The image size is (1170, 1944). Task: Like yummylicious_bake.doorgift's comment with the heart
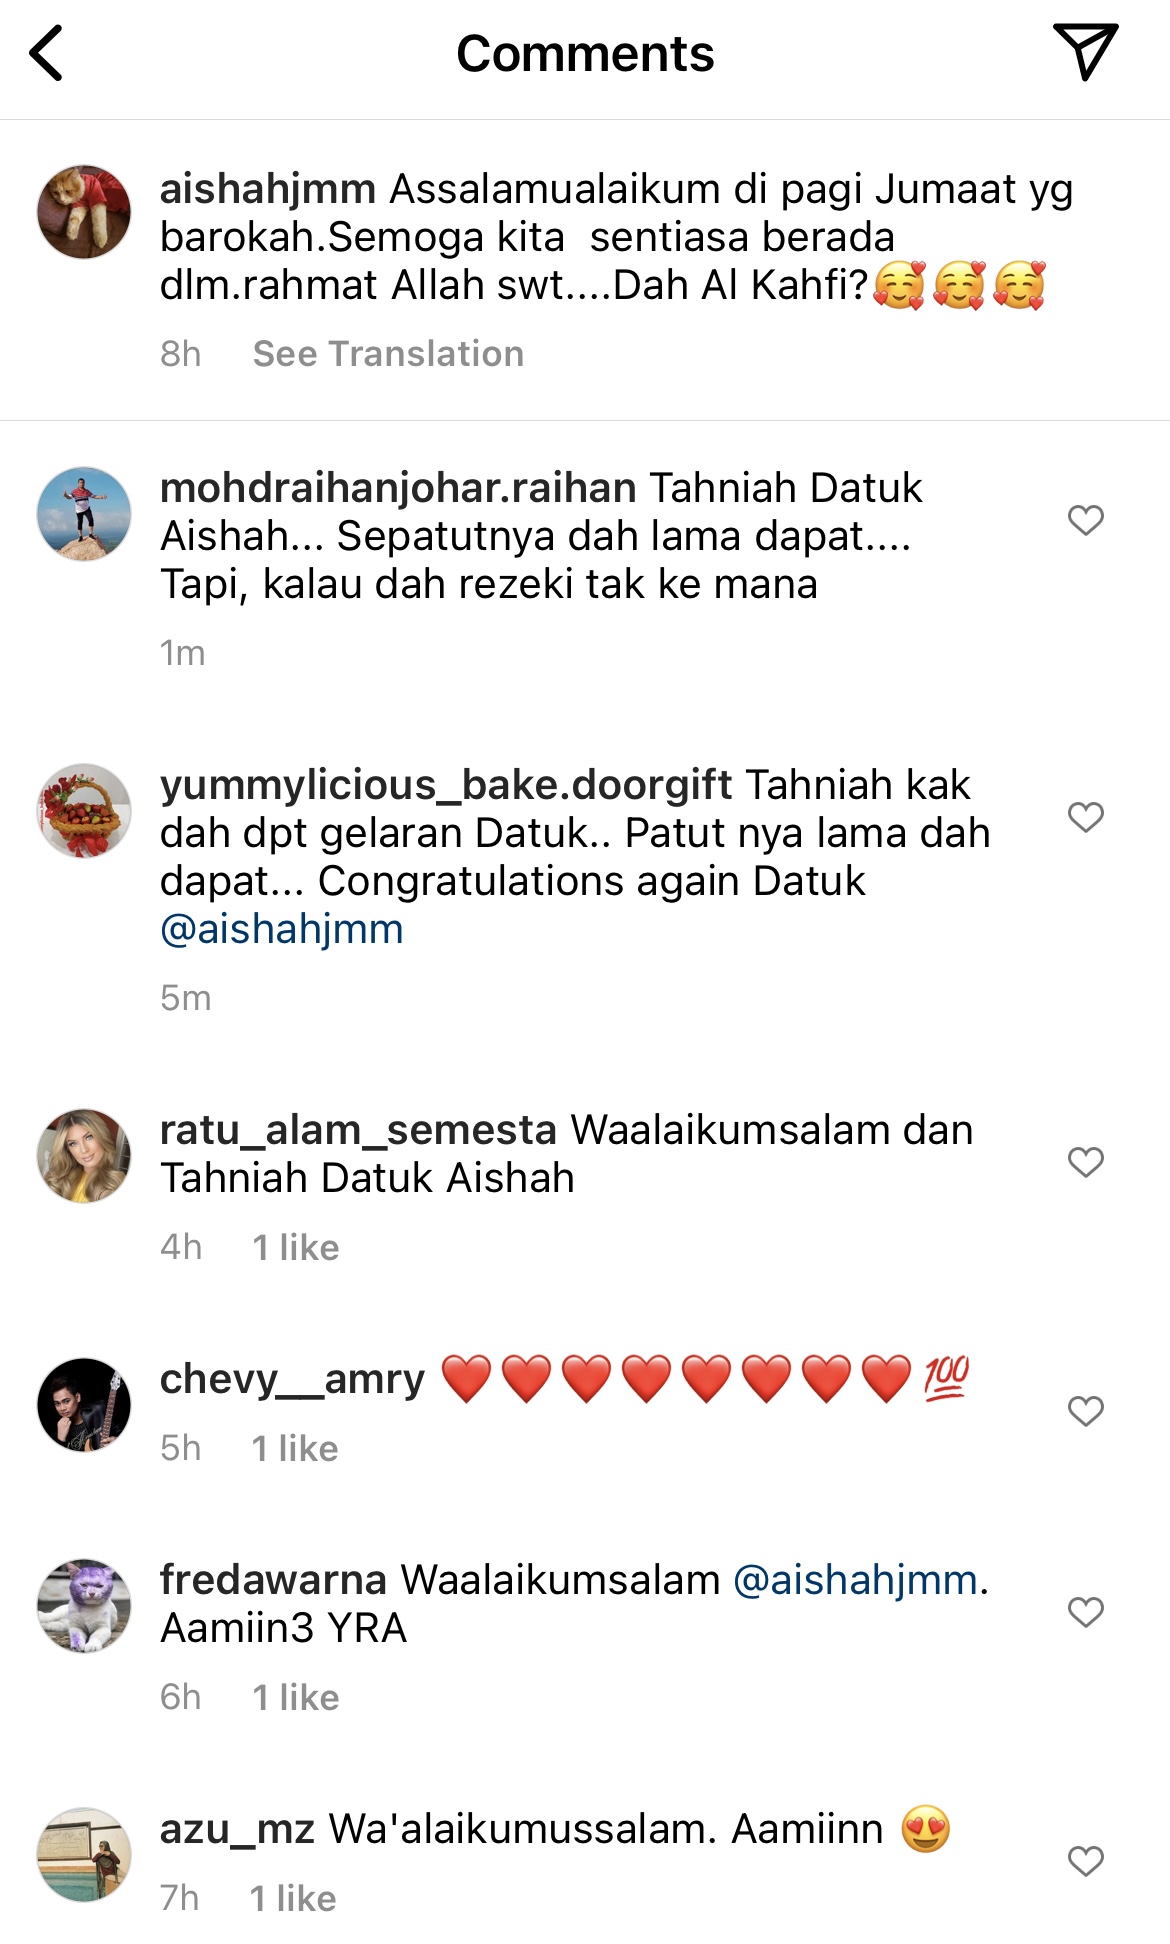click(x=1085, y=817)
